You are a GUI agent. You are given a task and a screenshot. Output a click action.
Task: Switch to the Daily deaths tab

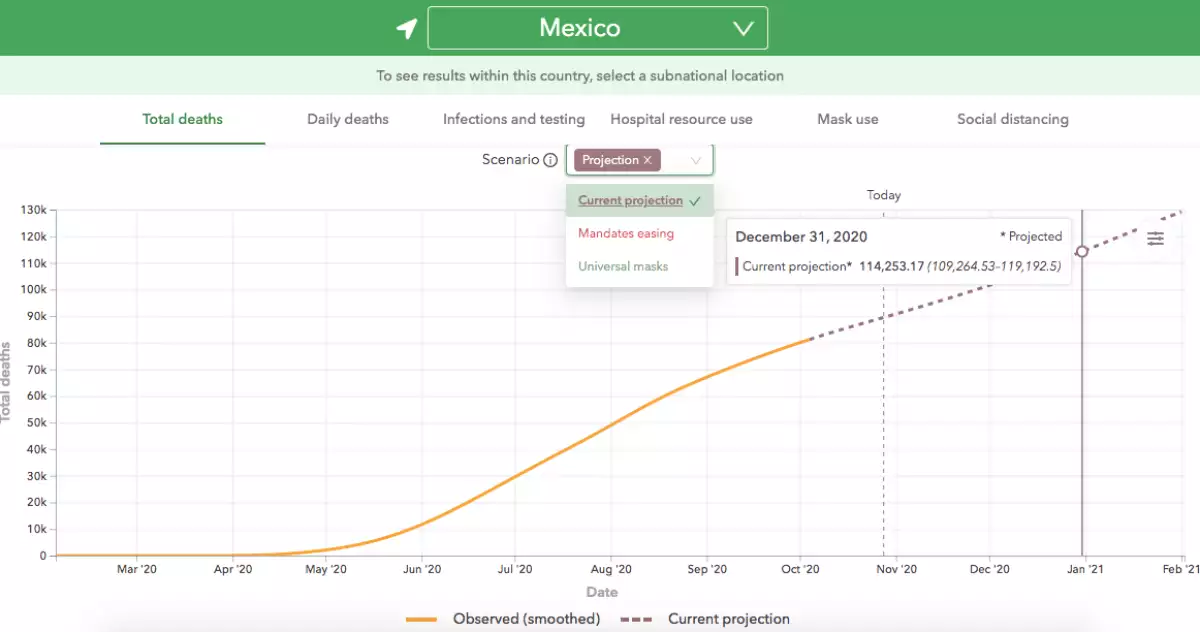click(347, 119)
